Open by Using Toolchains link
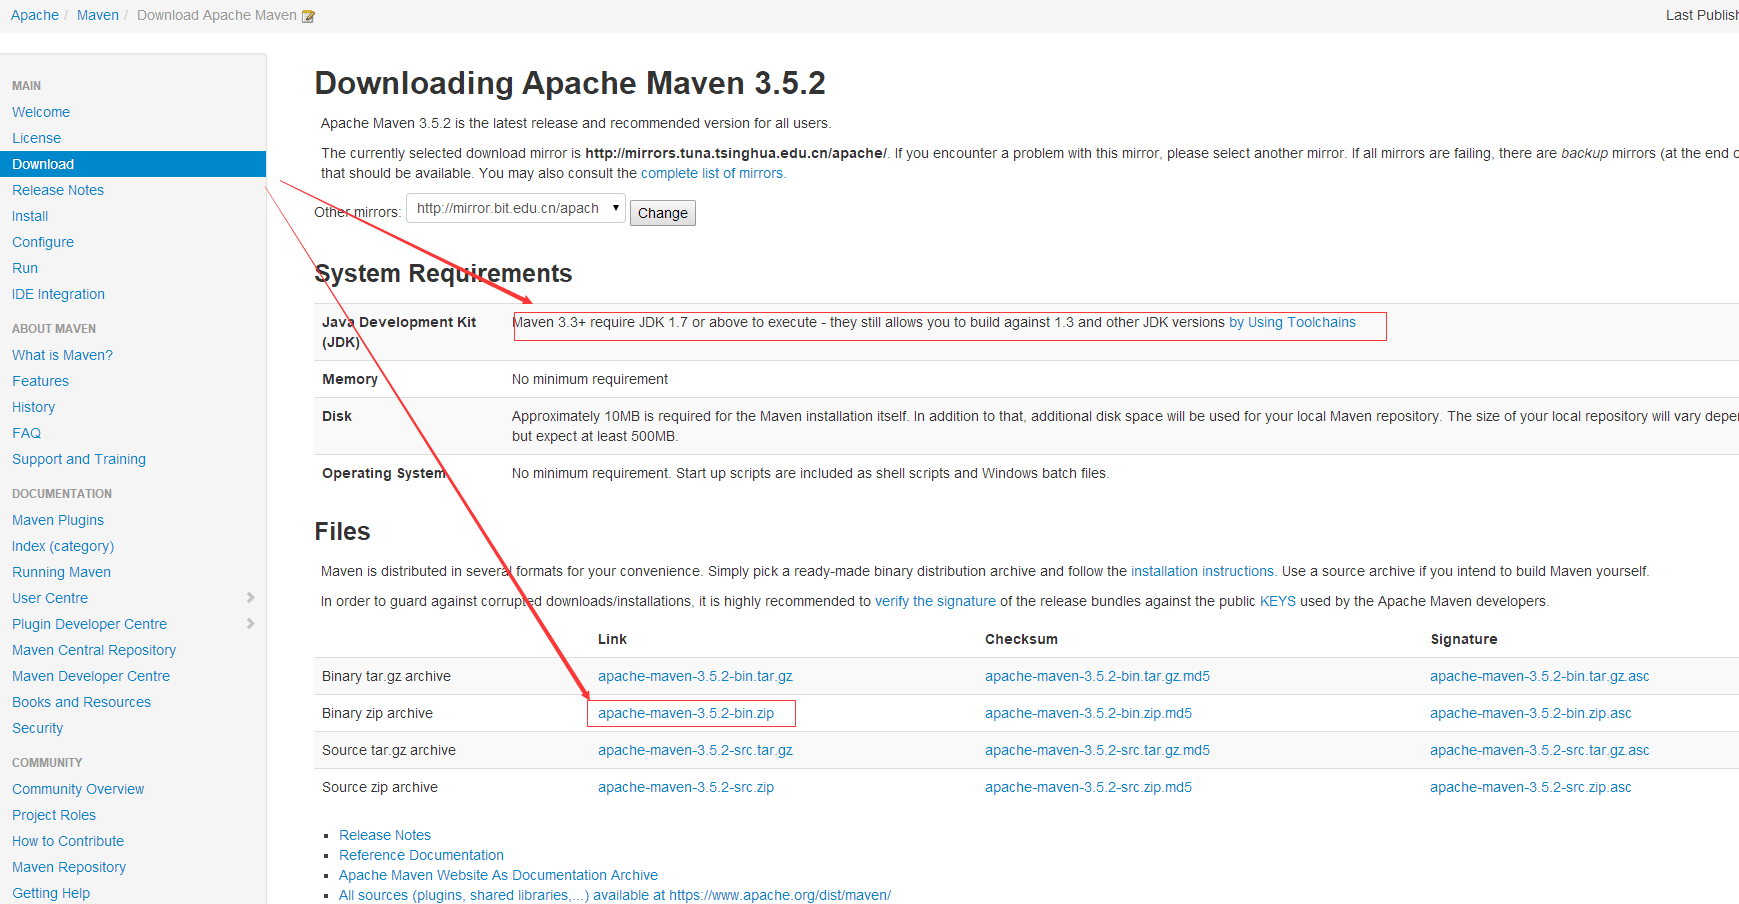The height and width of the screenshot is (904, 1739). pos(1292,322)
